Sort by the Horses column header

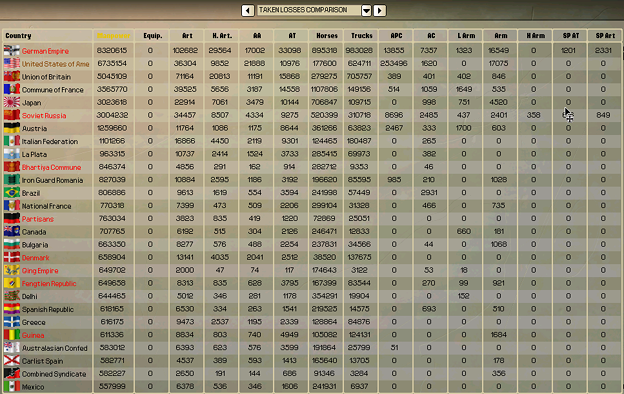coord(327,35)
